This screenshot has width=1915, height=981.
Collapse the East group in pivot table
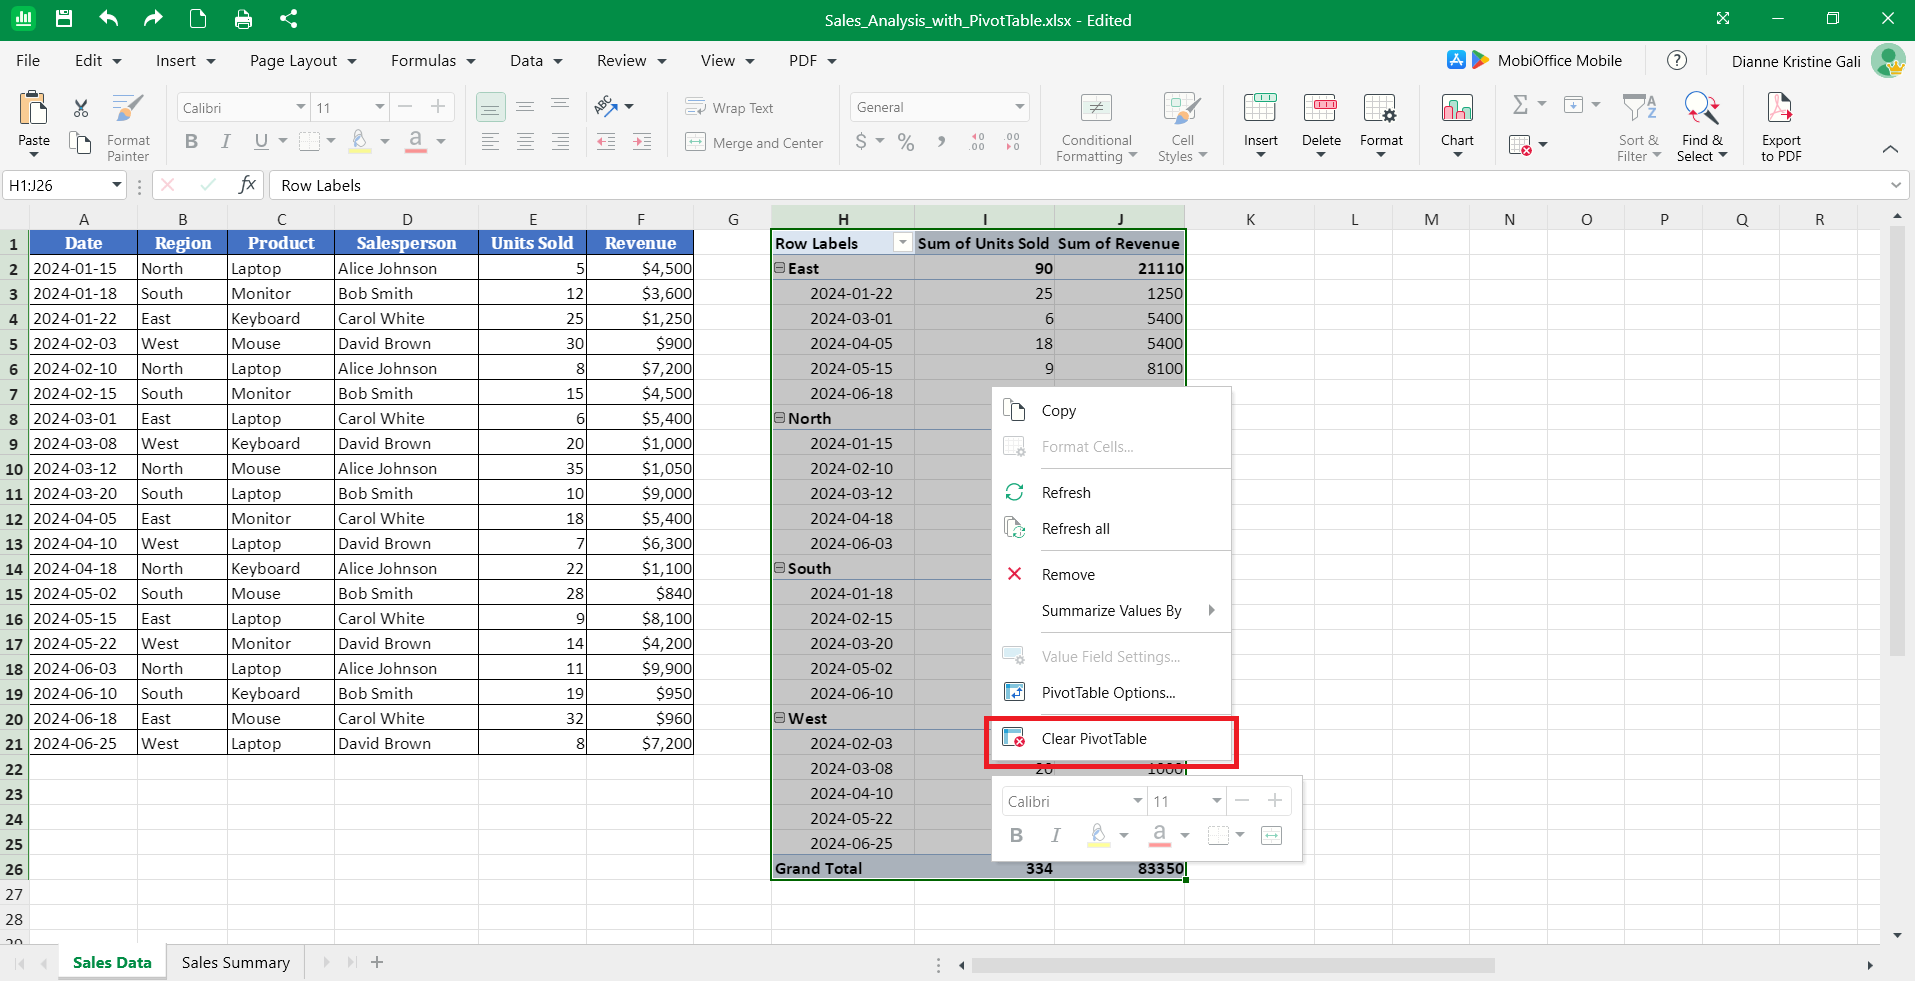tap(780, 268)
